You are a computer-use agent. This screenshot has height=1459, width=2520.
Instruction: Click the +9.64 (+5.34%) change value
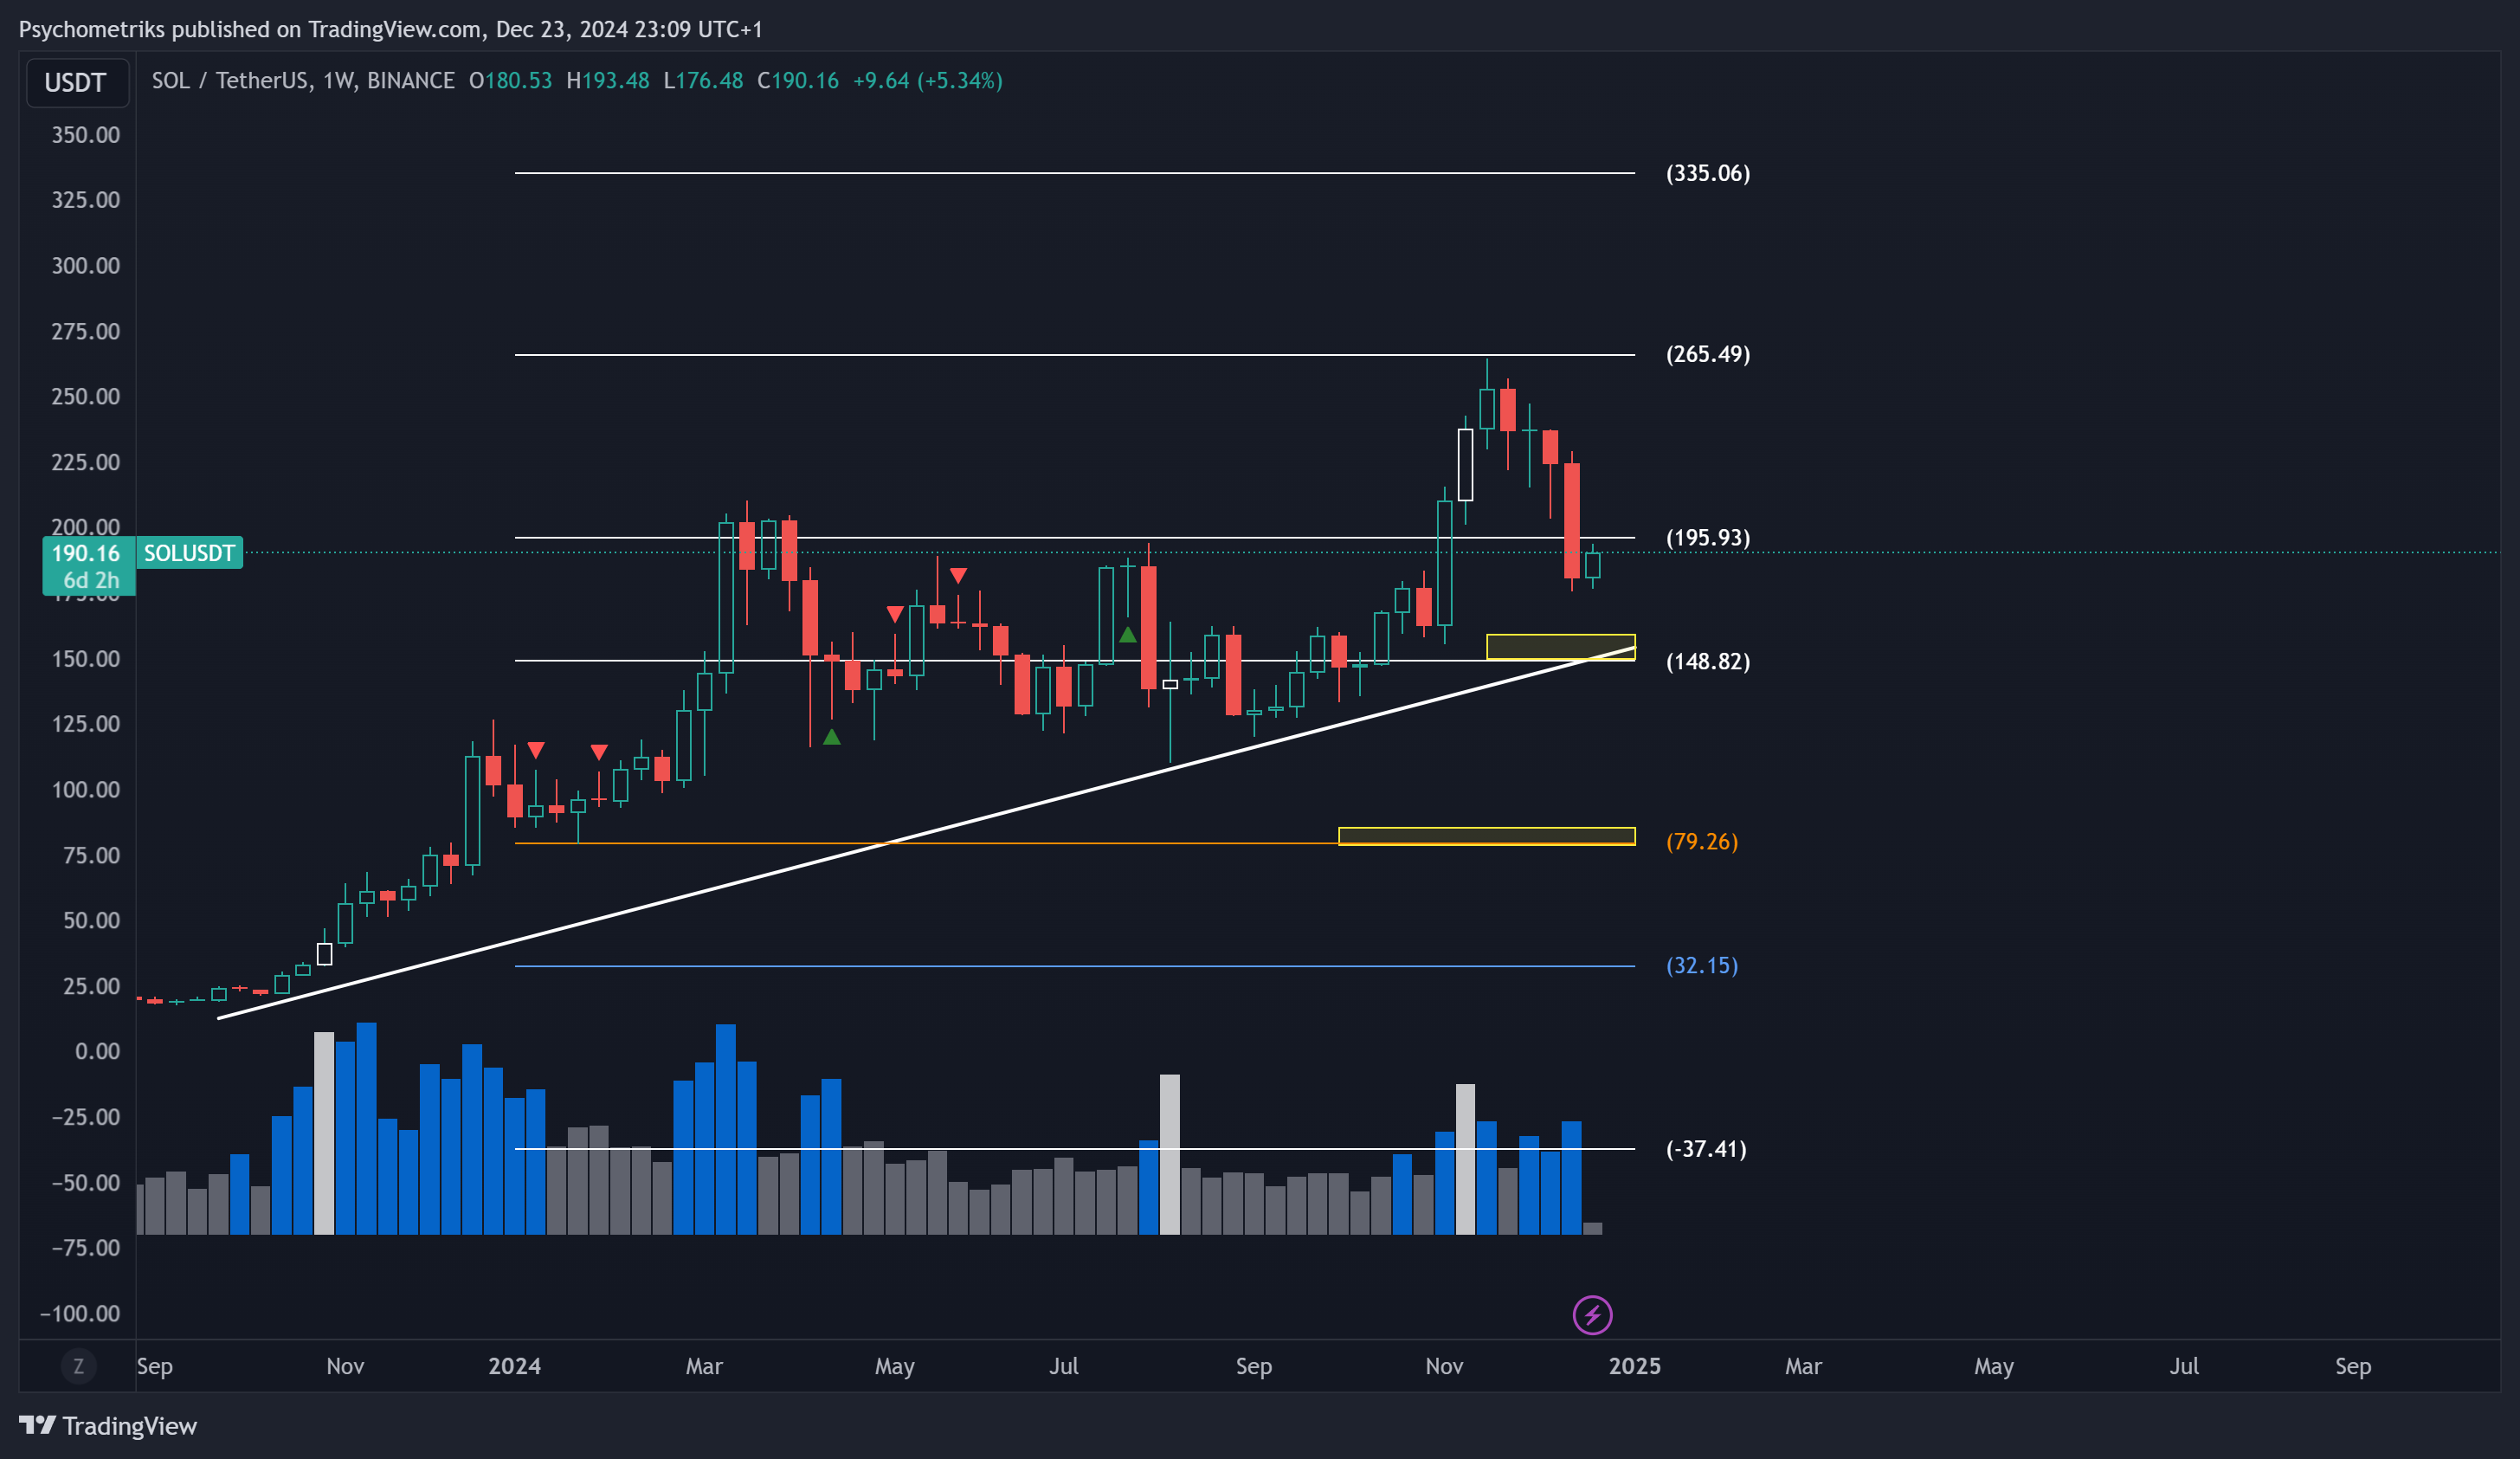coord(927,80)
